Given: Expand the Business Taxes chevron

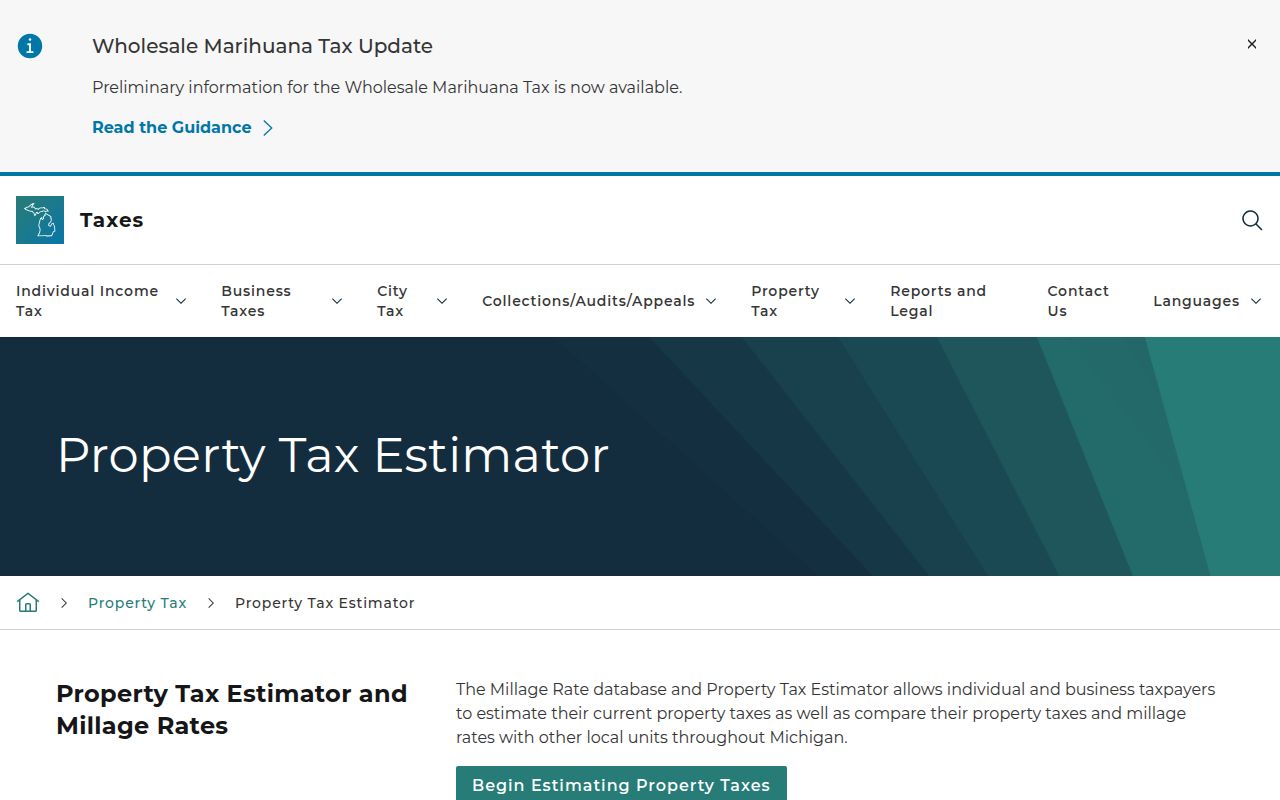Looking at the screenshot, I should pos(337,301).
